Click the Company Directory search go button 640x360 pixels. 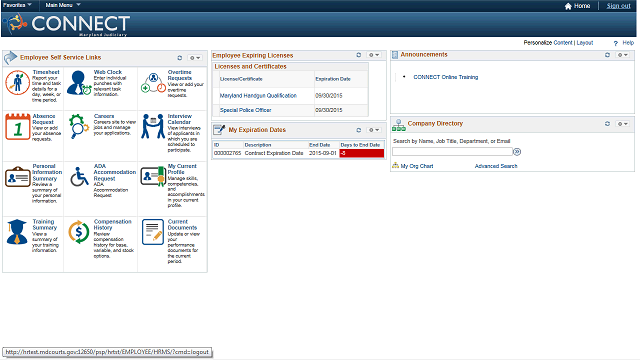[x=517, y=152]
